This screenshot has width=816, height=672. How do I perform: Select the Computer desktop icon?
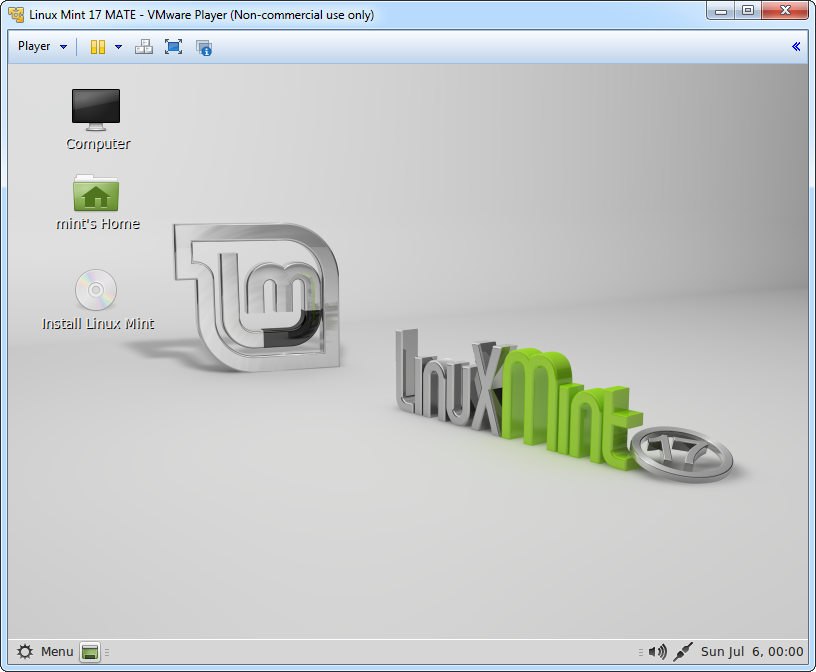coord(96,110)
